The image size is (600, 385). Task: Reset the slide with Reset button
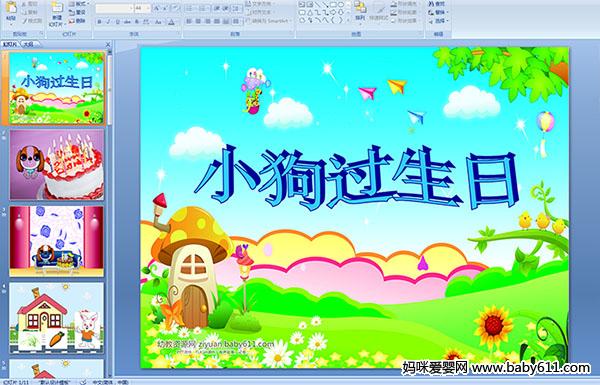(x=77, y=12)
